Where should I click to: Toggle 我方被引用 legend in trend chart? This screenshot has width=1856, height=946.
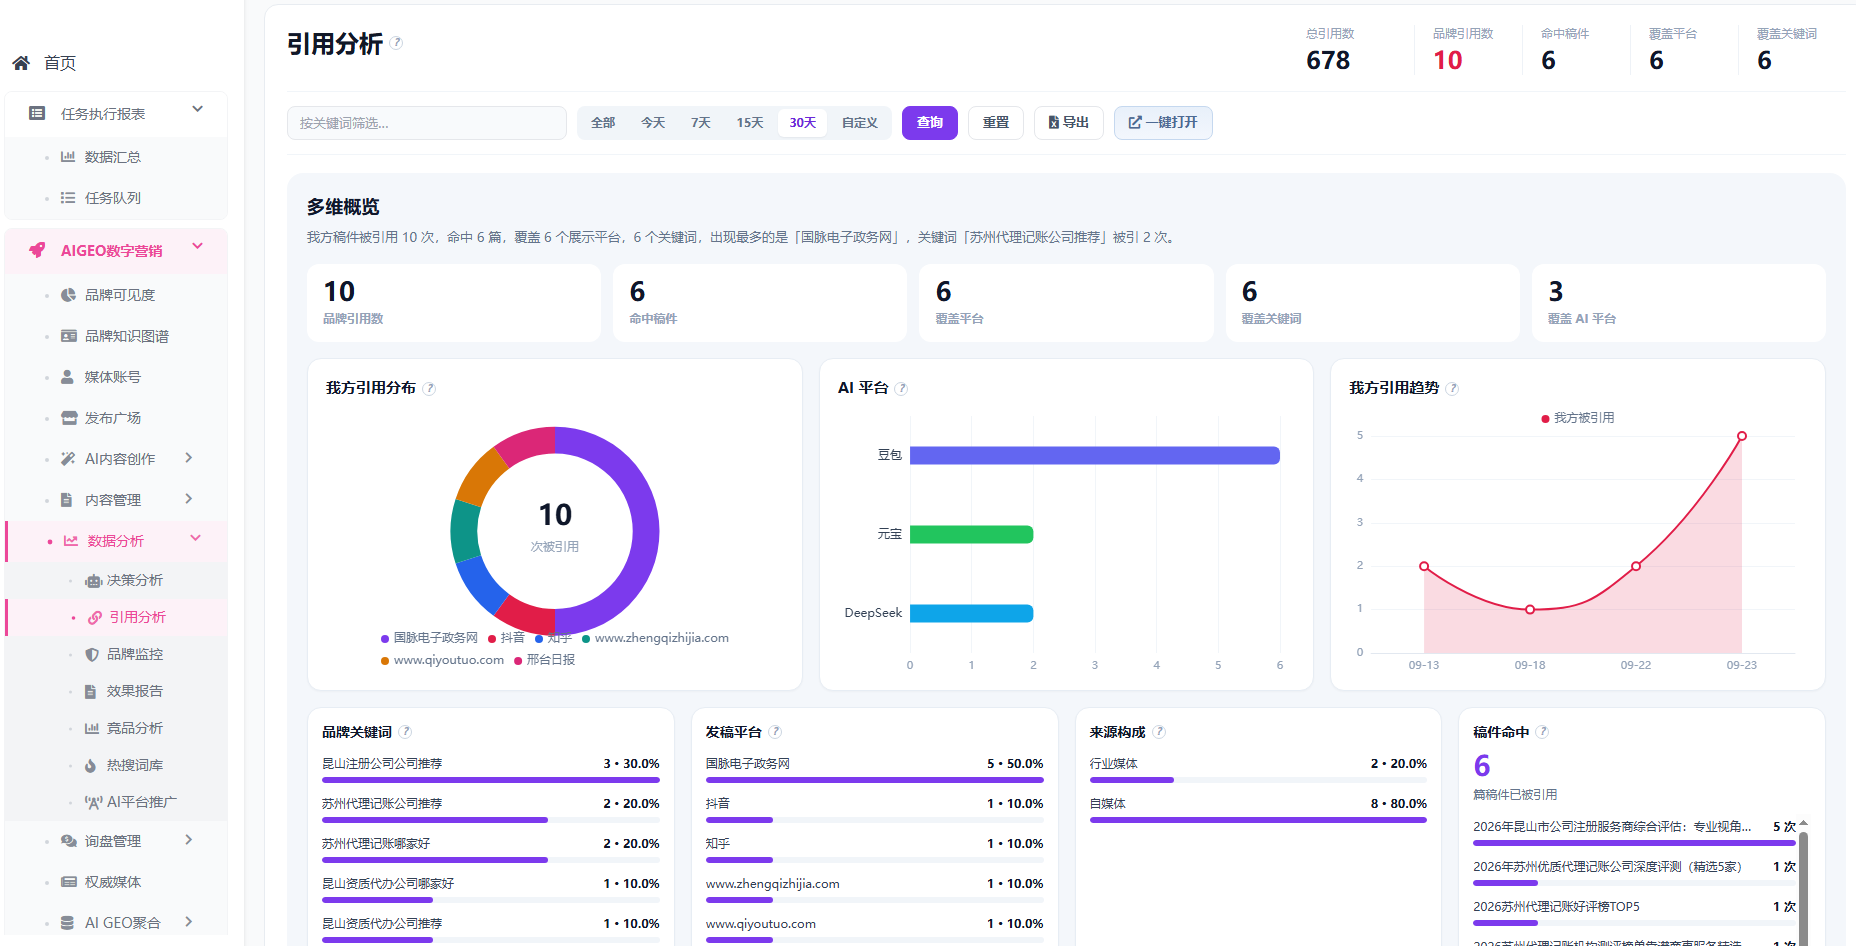click(x=1578, y=418)
